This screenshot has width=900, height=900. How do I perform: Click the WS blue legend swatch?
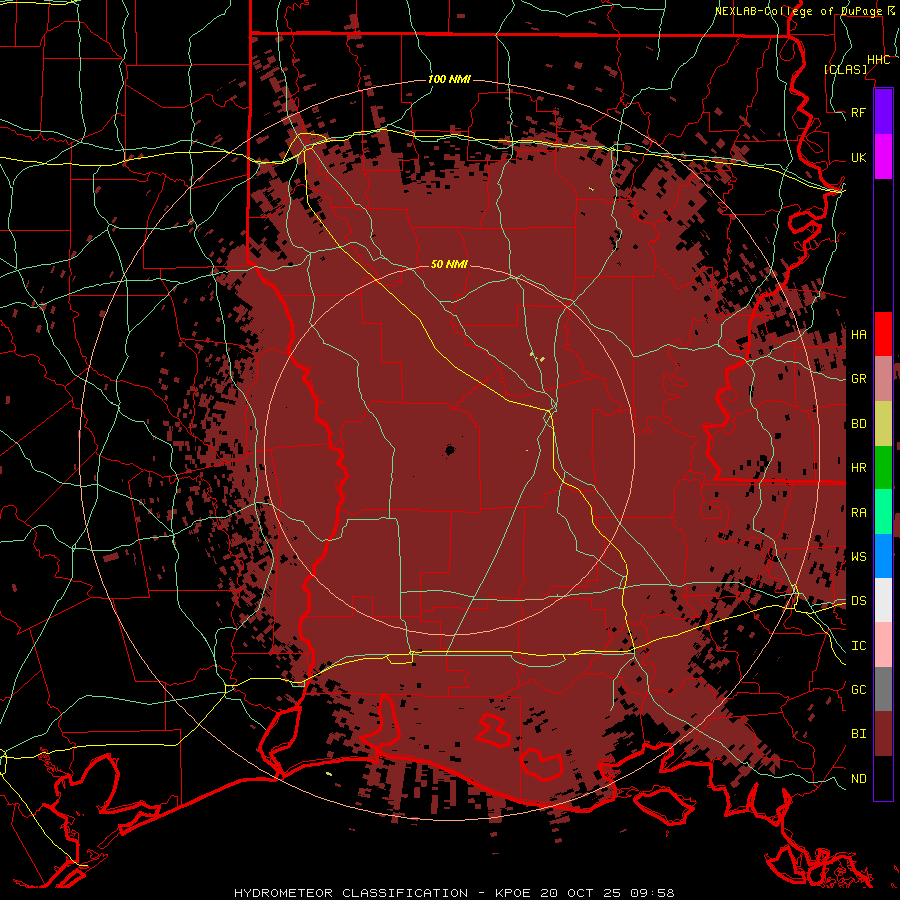[883, 556]
